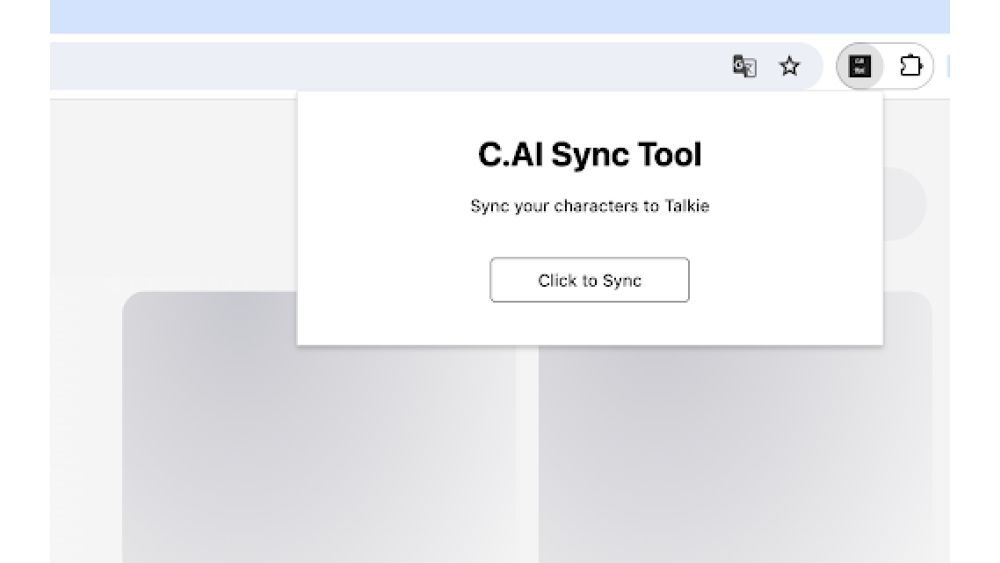
Task: Click the Click to Sync button
Action: click(589, 280)
